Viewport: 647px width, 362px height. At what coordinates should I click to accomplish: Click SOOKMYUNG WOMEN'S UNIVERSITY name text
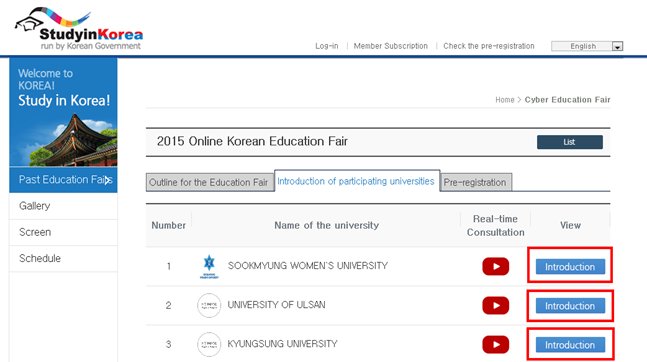click(x=308, y=266)
